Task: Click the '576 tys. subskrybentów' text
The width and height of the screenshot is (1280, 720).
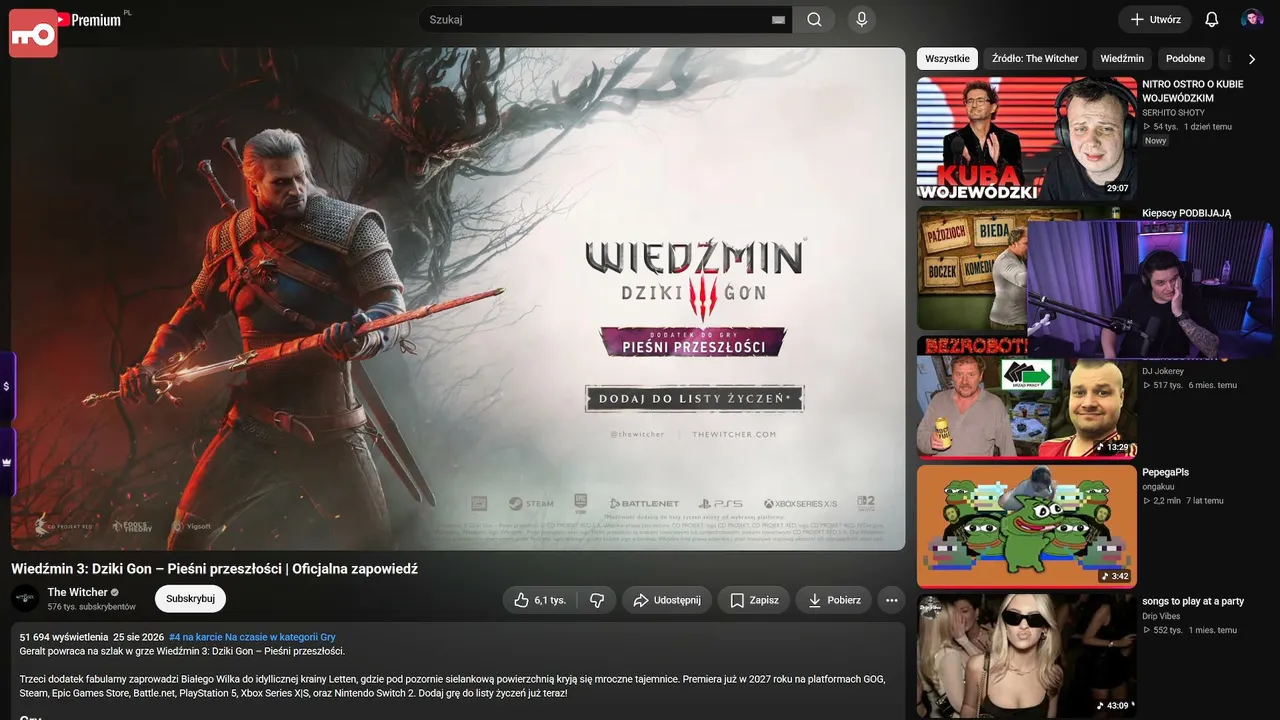Action: (92, 607)
